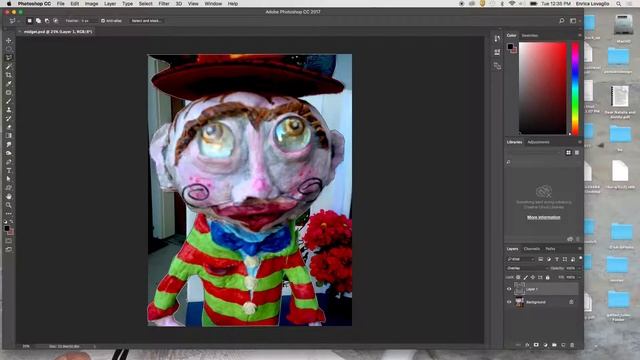Select the Zoom tool
This screenshot has width=640, height=360.
[x=9, y=205]
